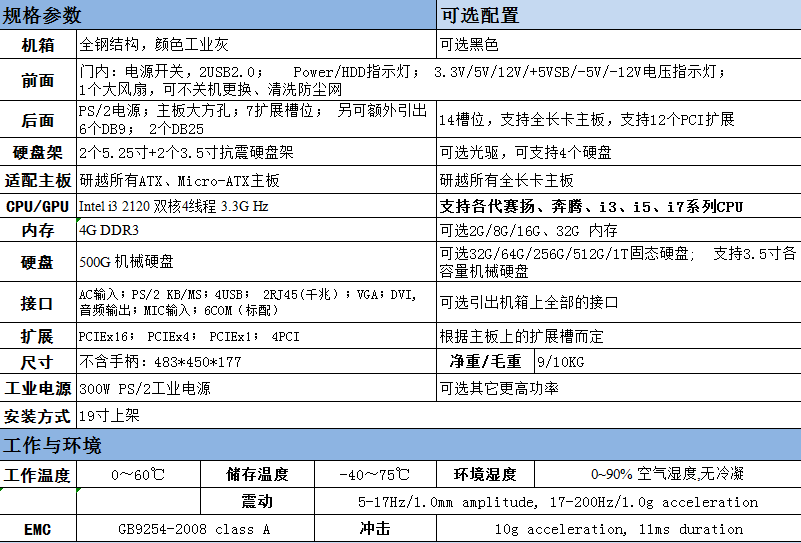This screenshot has width=801, height=543.
Task: Select the EMC label cell
Action: (x=38, y=529)
